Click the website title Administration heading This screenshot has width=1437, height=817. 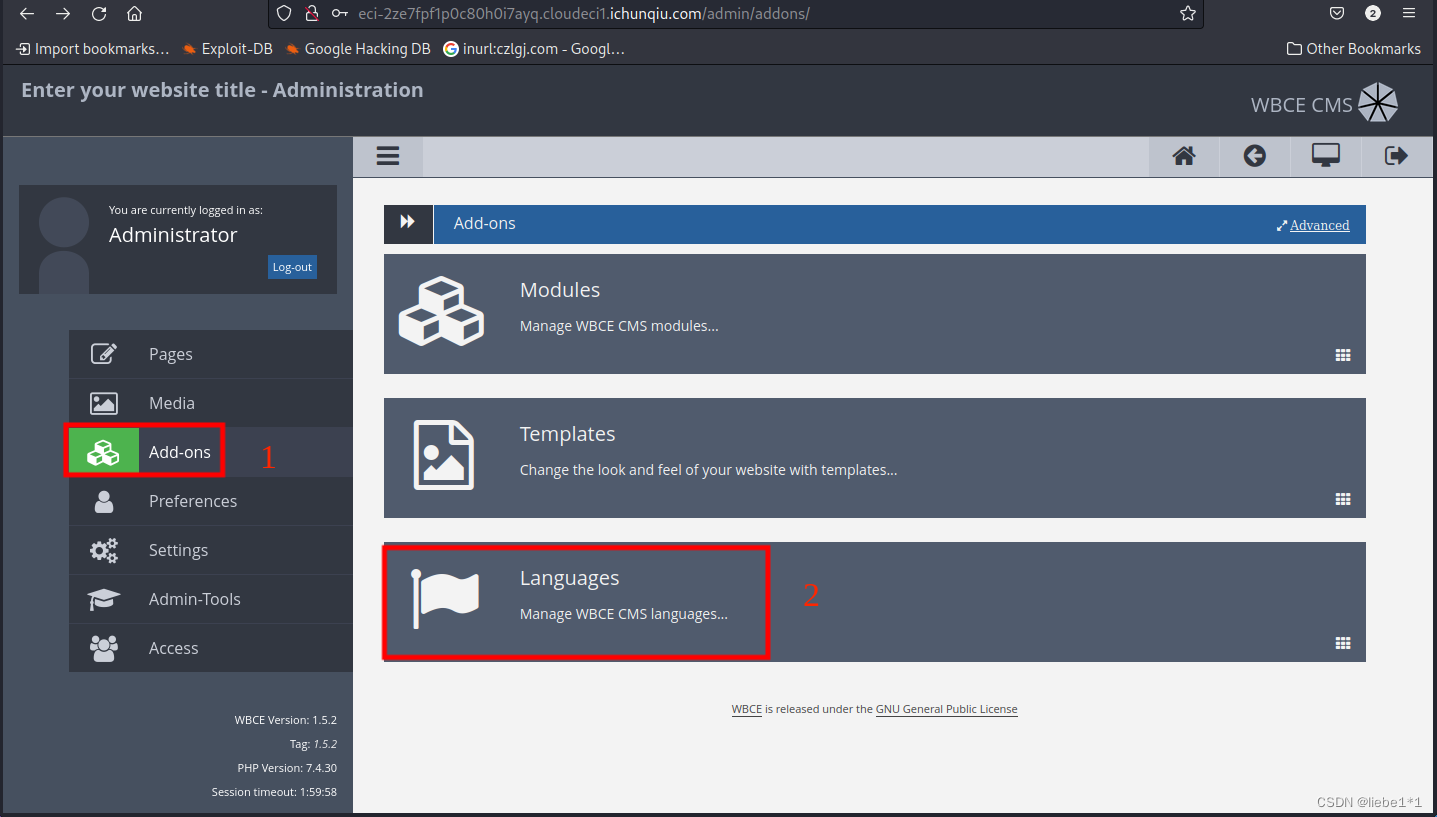[222, 90]
